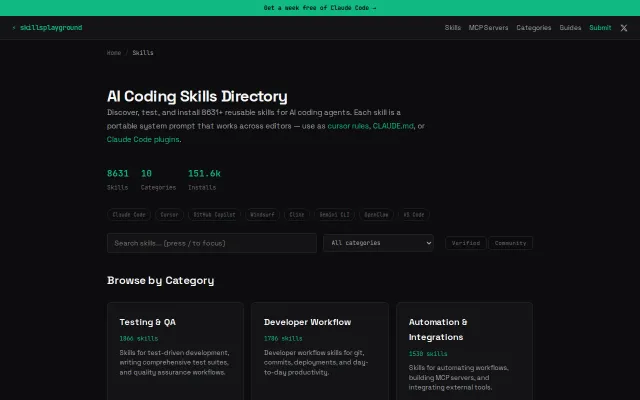The image size is (640, 400).
Task: Open MCP Servers in the top navigation
Action: 488,28
